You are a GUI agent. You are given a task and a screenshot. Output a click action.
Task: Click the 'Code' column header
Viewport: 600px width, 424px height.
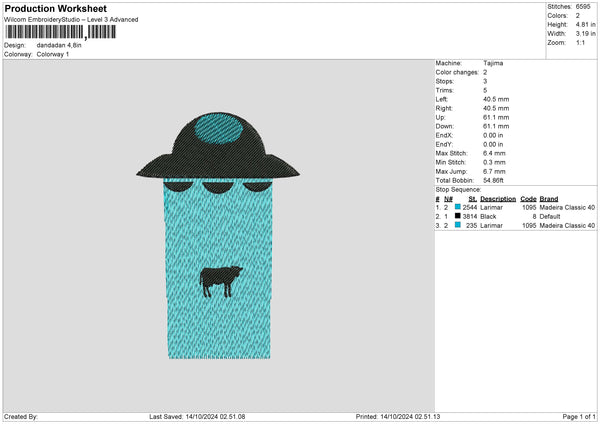528,199
